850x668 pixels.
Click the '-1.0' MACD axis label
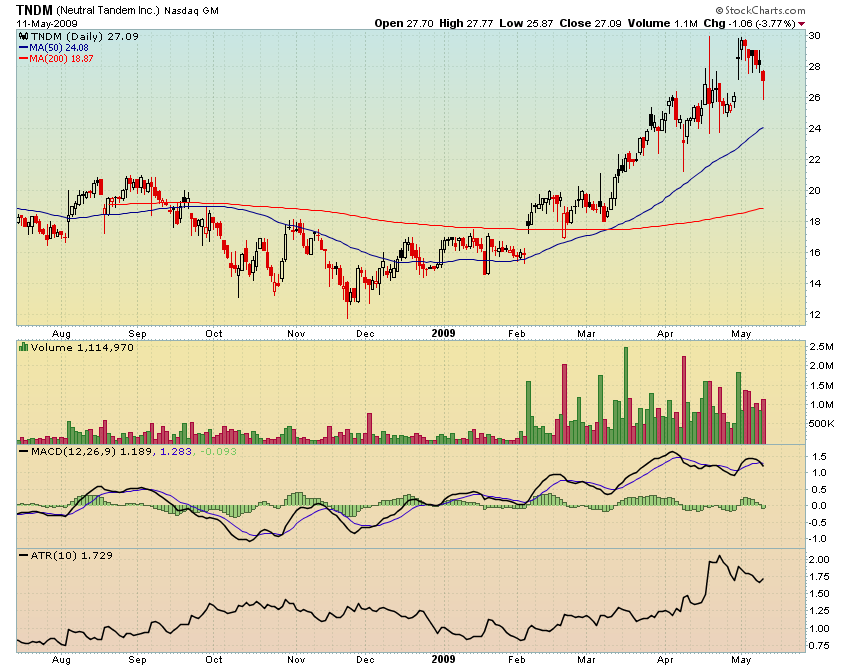pos(817,538)
